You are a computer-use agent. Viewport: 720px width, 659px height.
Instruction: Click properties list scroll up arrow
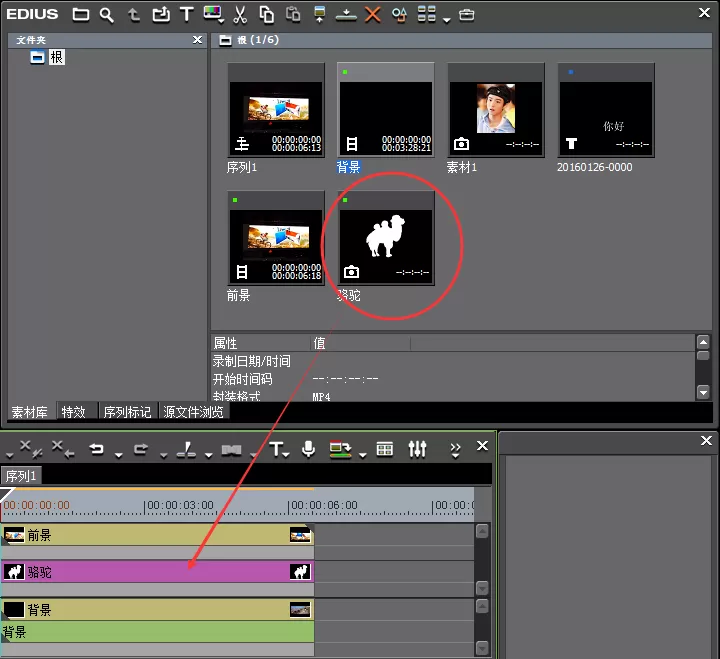click(703, 342)
